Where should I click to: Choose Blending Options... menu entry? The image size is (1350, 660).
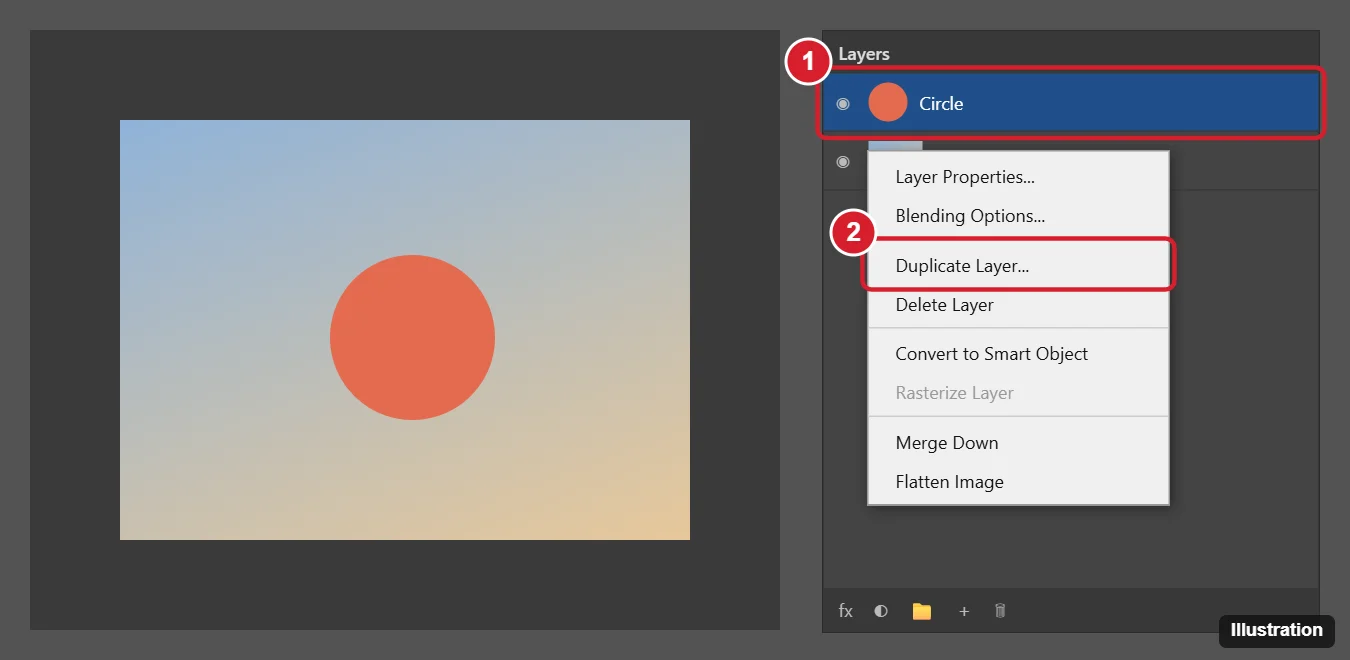pos(1018,216)
